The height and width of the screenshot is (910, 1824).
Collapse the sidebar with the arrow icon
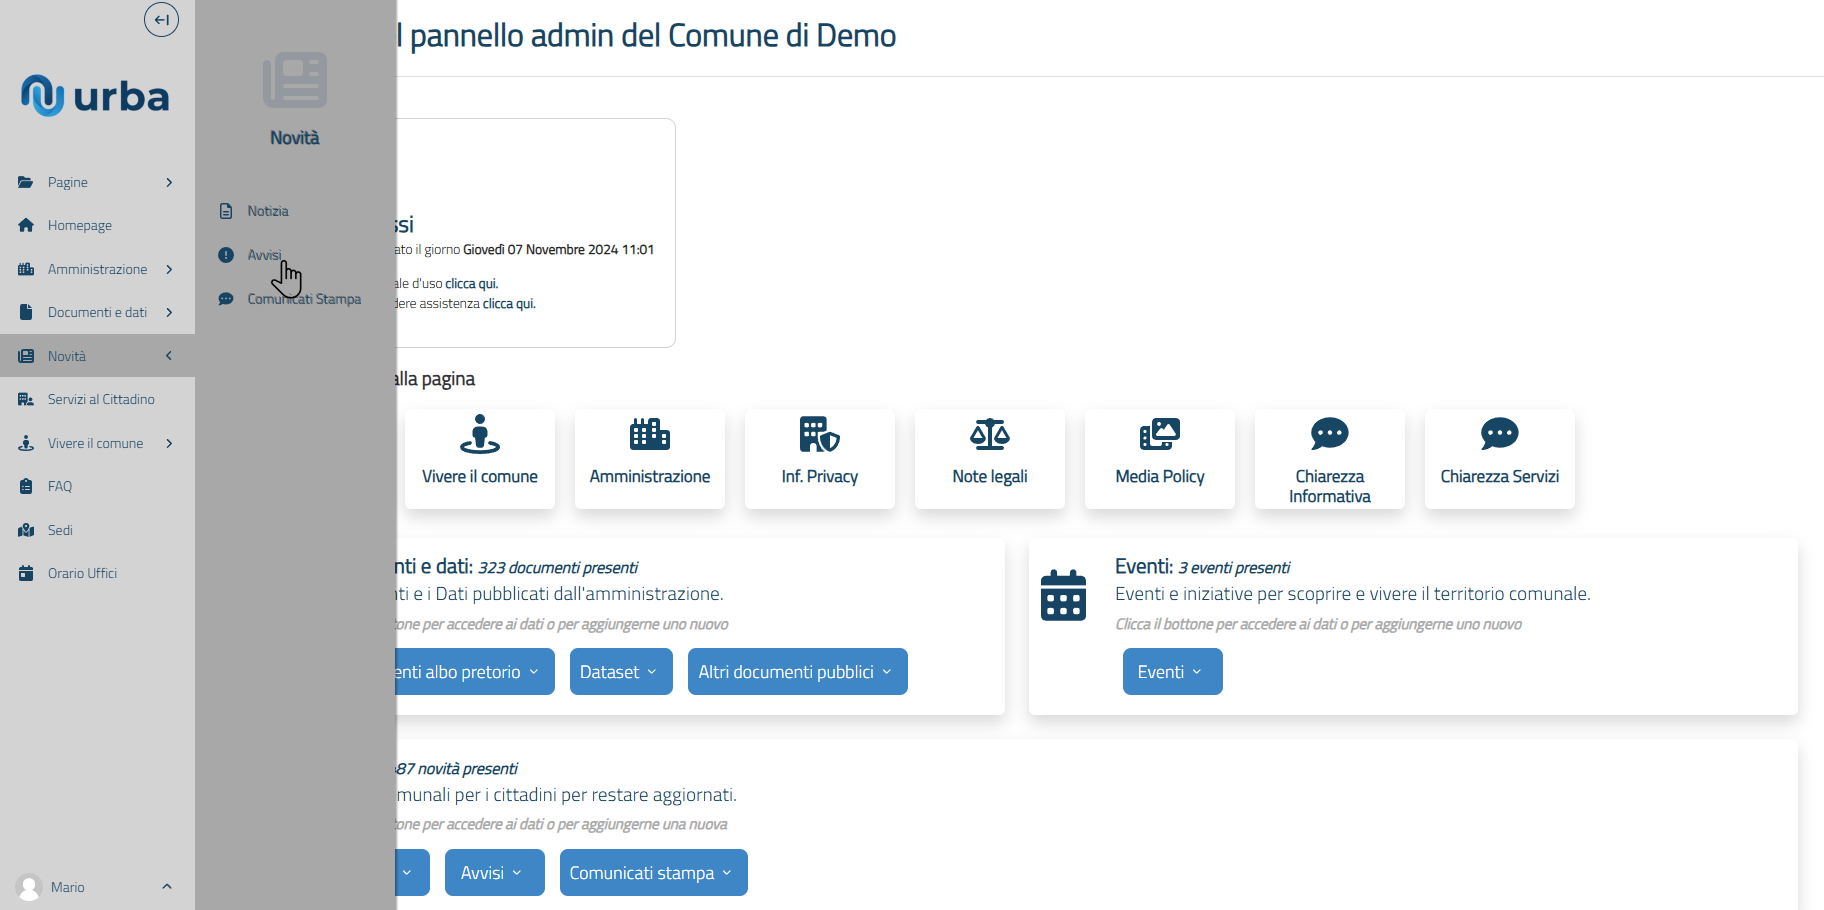coord(161,20)
